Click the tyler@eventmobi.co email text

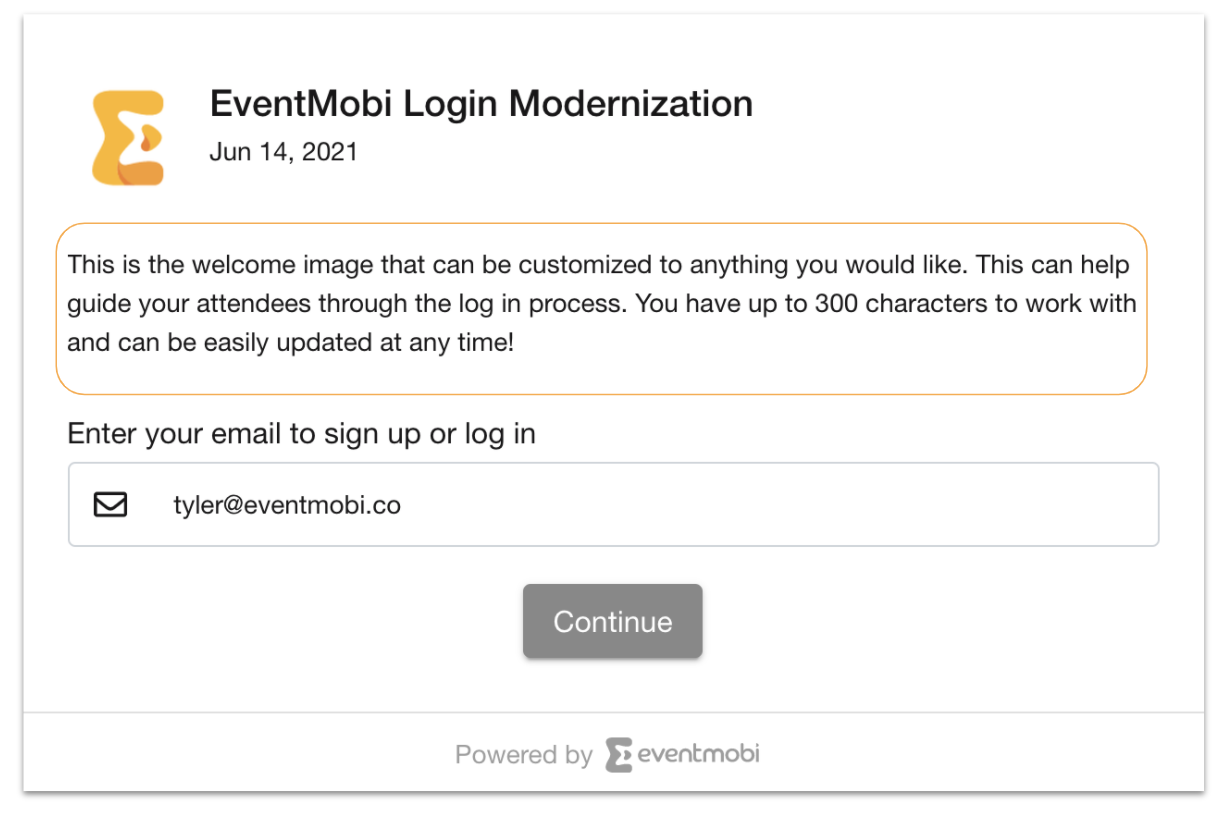287,505
